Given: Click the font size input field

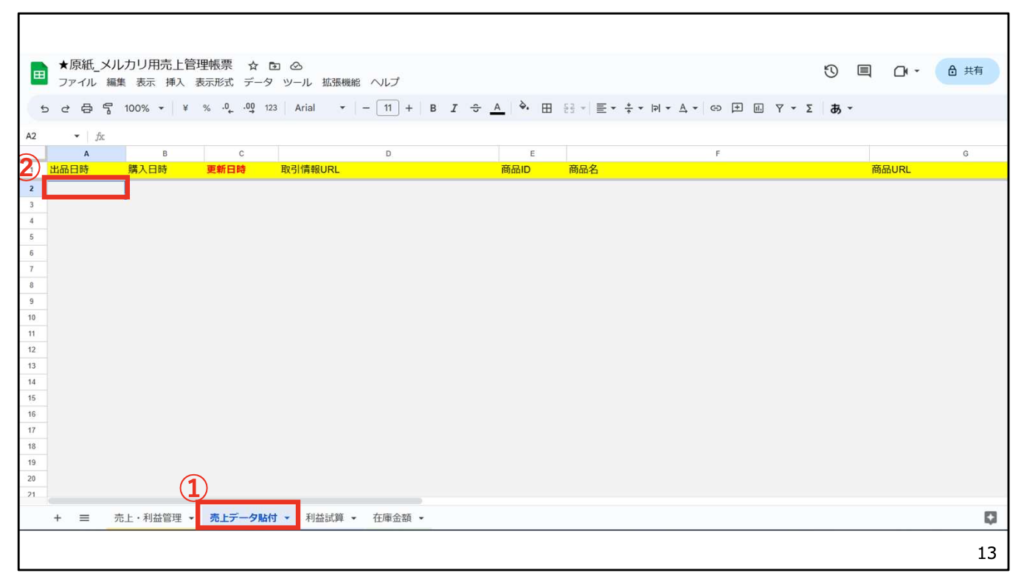Looking at the screenshot, I should coord(387,108).
